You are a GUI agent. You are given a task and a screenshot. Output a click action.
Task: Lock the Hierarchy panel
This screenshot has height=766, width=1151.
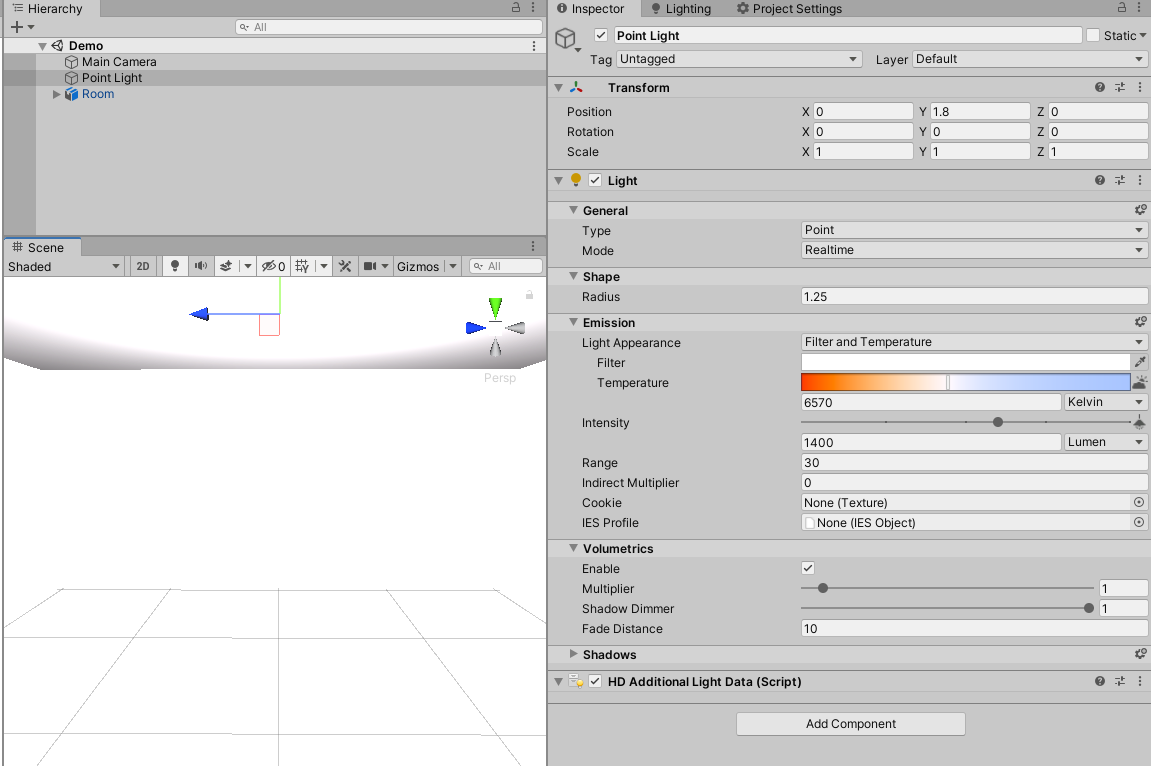click(x=516, y=7)
